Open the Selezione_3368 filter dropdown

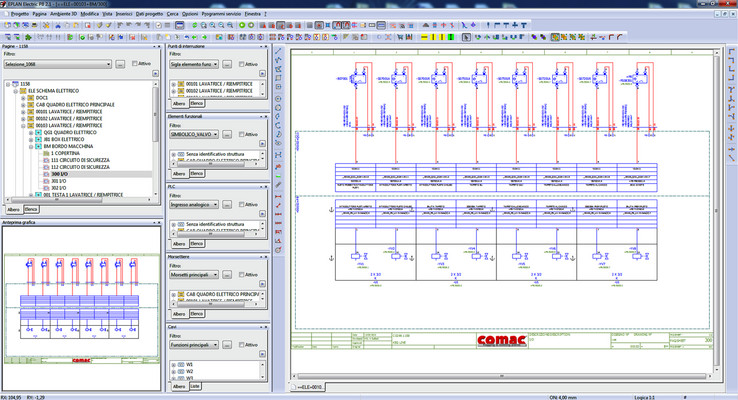106,64
